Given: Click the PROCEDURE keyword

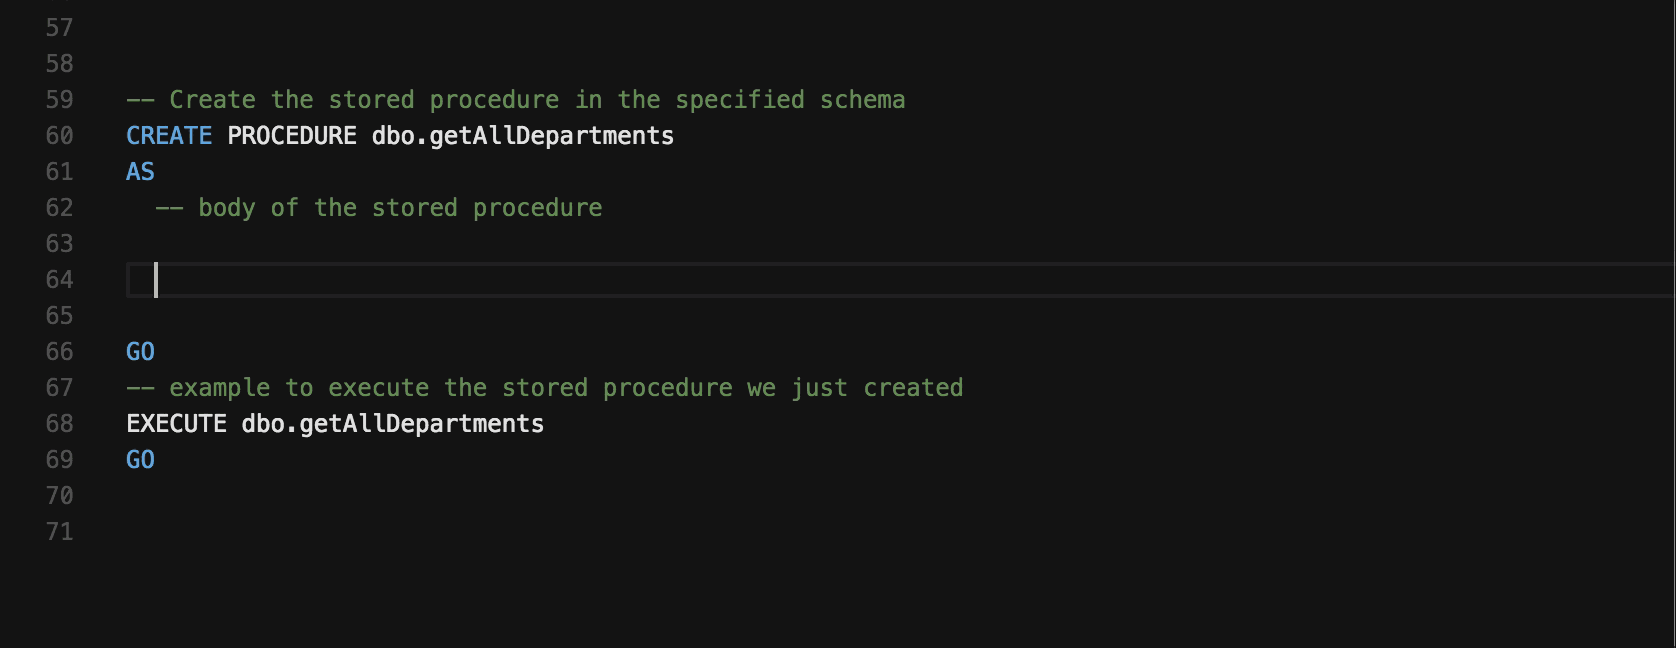Looking at the screenshot, I should pos(292,136).
